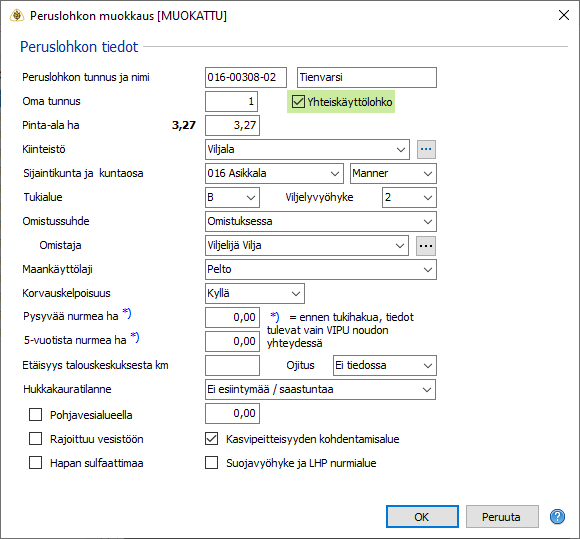
Task: Open the Maankäyttölaji dropdown showing Pelto
Action: (321, 269)
